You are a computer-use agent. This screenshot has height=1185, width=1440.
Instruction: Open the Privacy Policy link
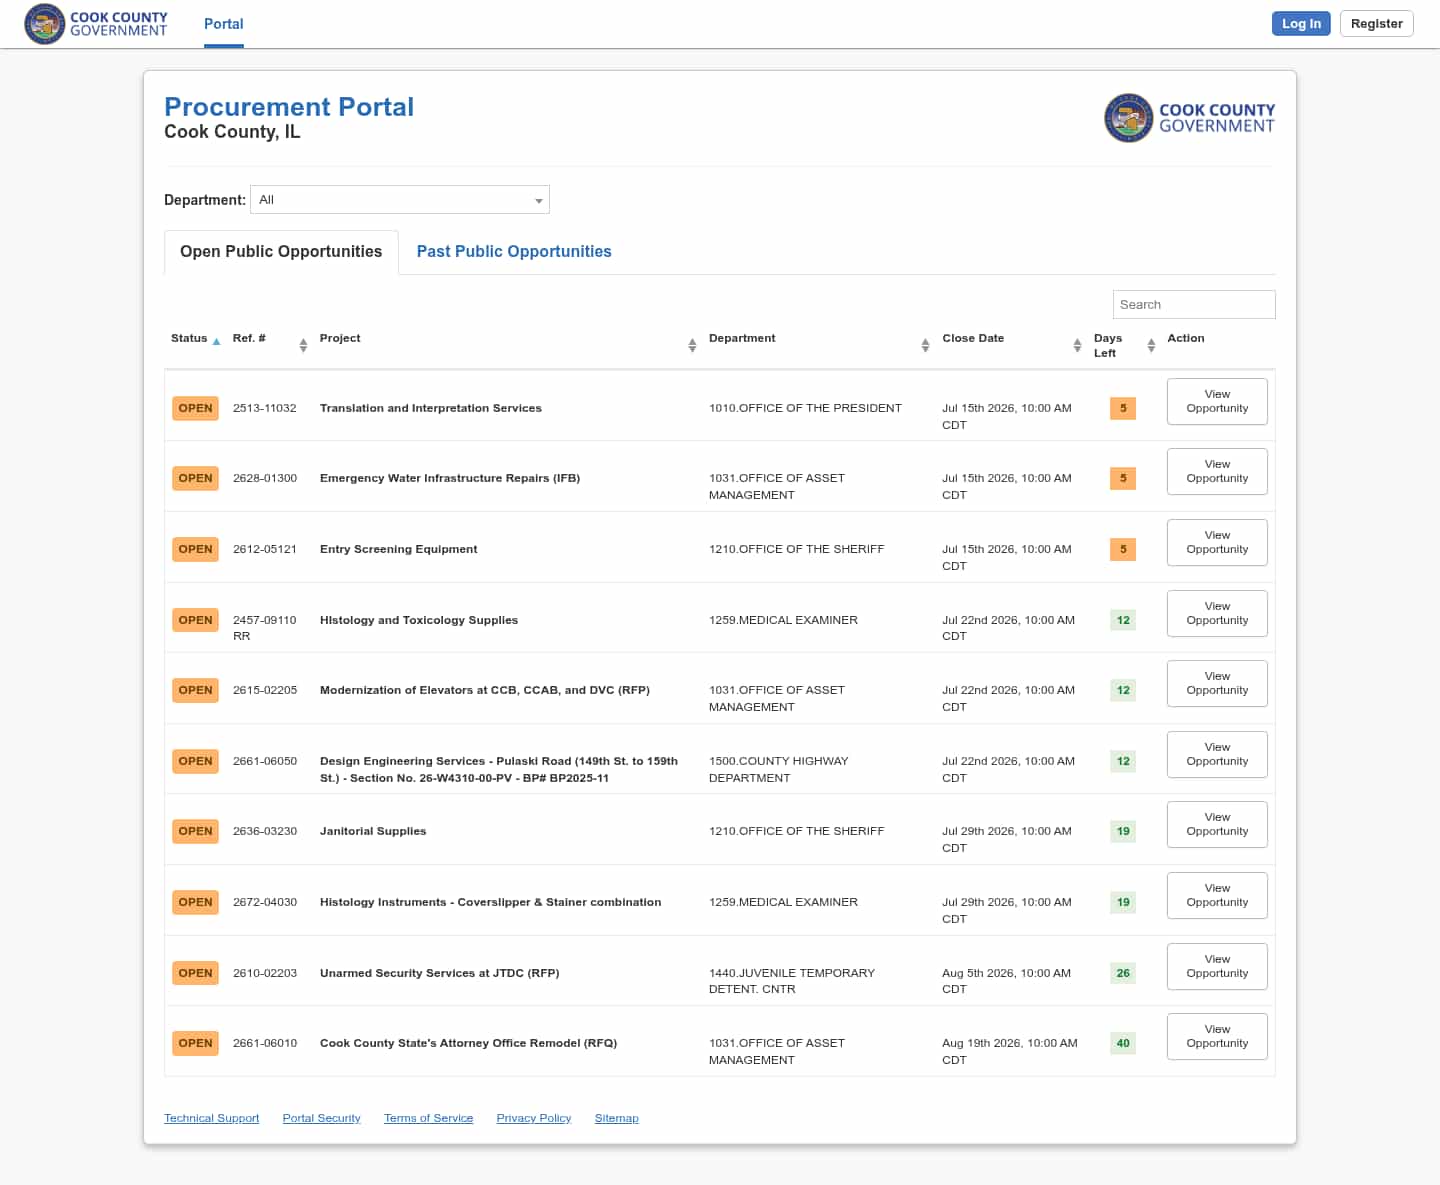point(533,1118)
